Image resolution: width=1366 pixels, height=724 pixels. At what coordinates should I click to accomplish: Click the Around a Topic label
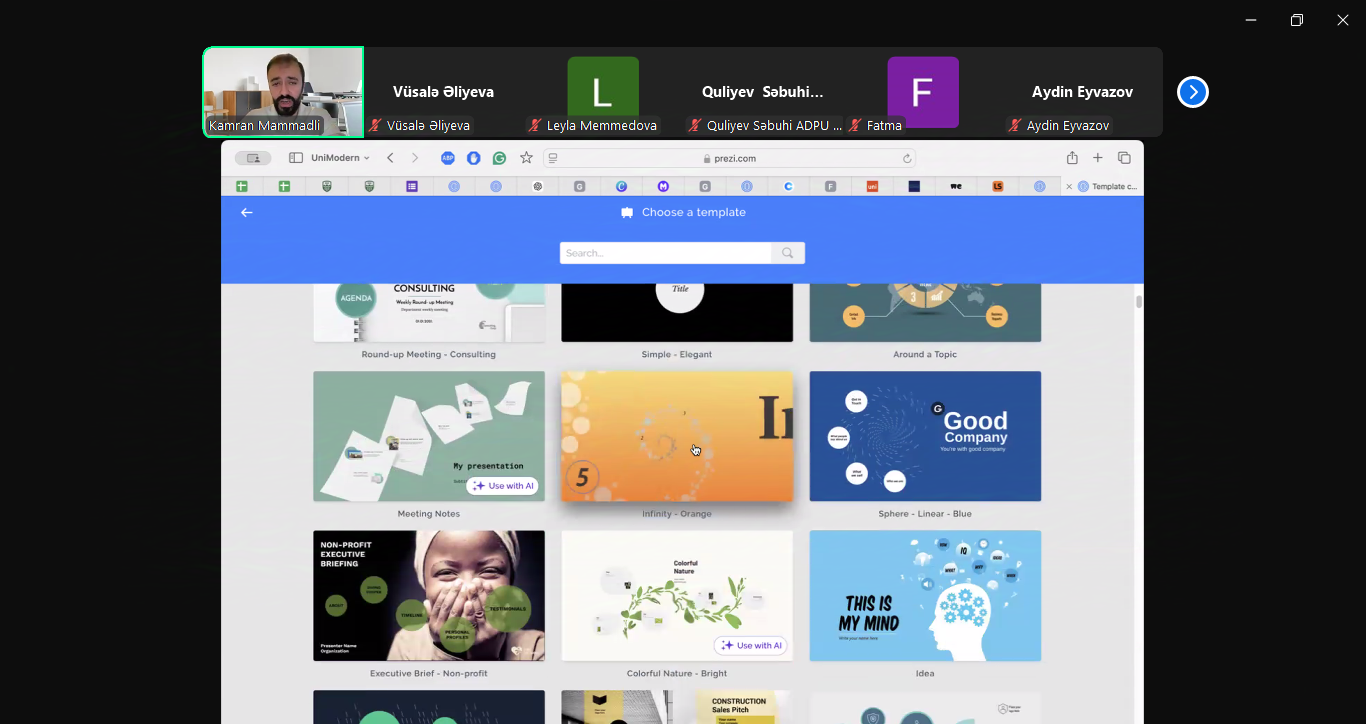point(925,354)
